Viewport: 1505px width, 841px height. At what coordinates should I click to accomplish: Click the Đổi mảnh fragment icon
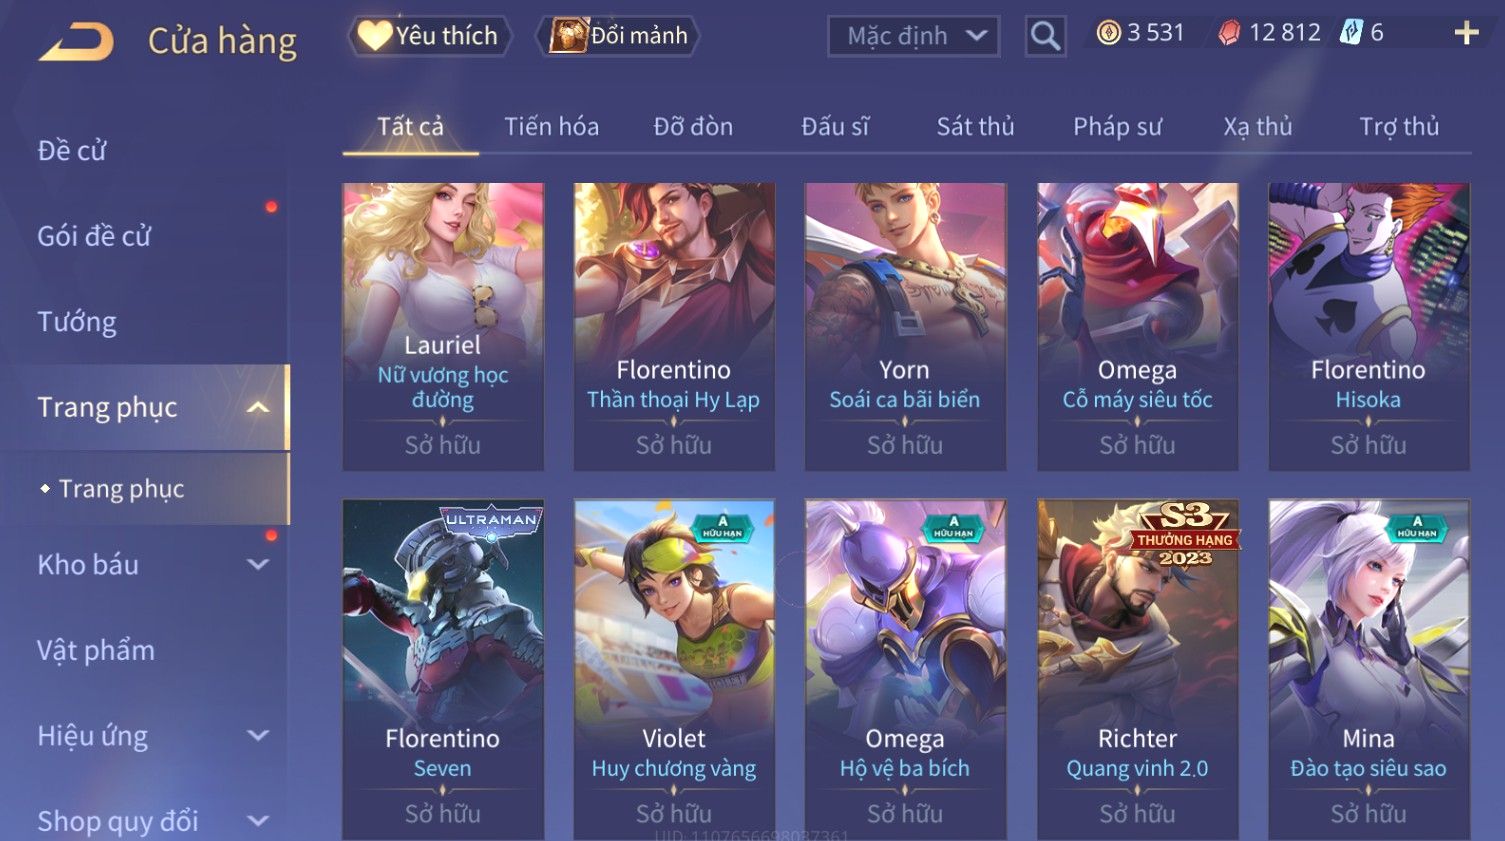pyautogui.click(x=567, y=36)
